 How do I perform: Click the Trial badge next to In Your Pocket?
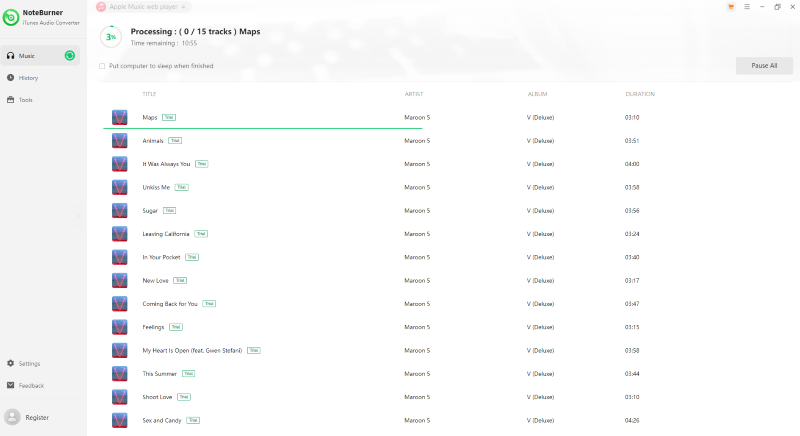click(192, 257)
